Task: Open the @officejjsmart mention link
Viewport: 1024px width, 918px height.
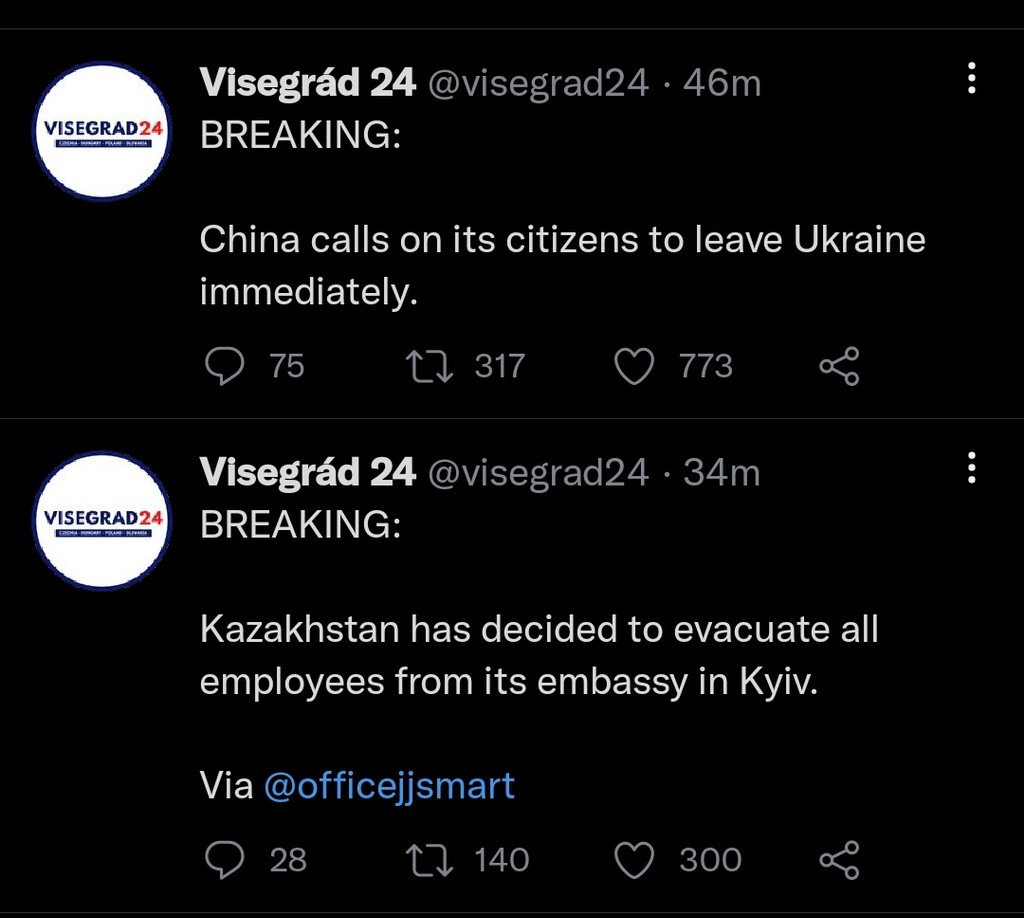Action: click(x=389, y=785)
